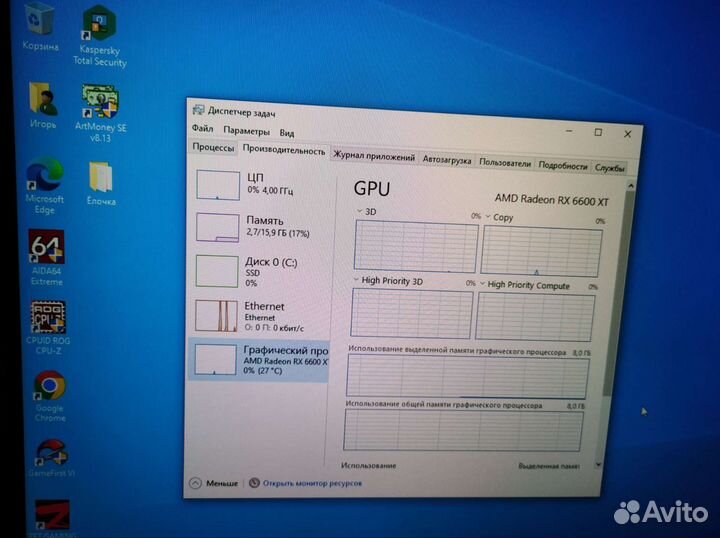
Task: Select the Графический процессор graph thumbnail
Action: coord(215,360)
